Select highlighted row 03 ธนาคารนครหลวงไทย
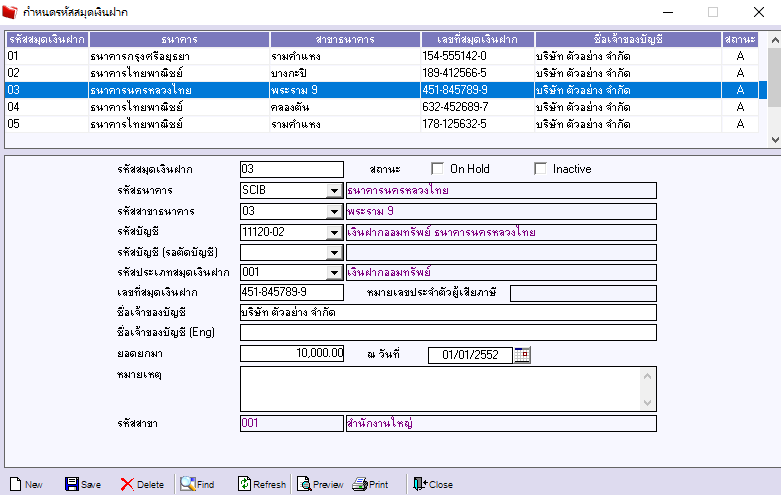Viewport: 781px width, 495px height. (382, 90)
